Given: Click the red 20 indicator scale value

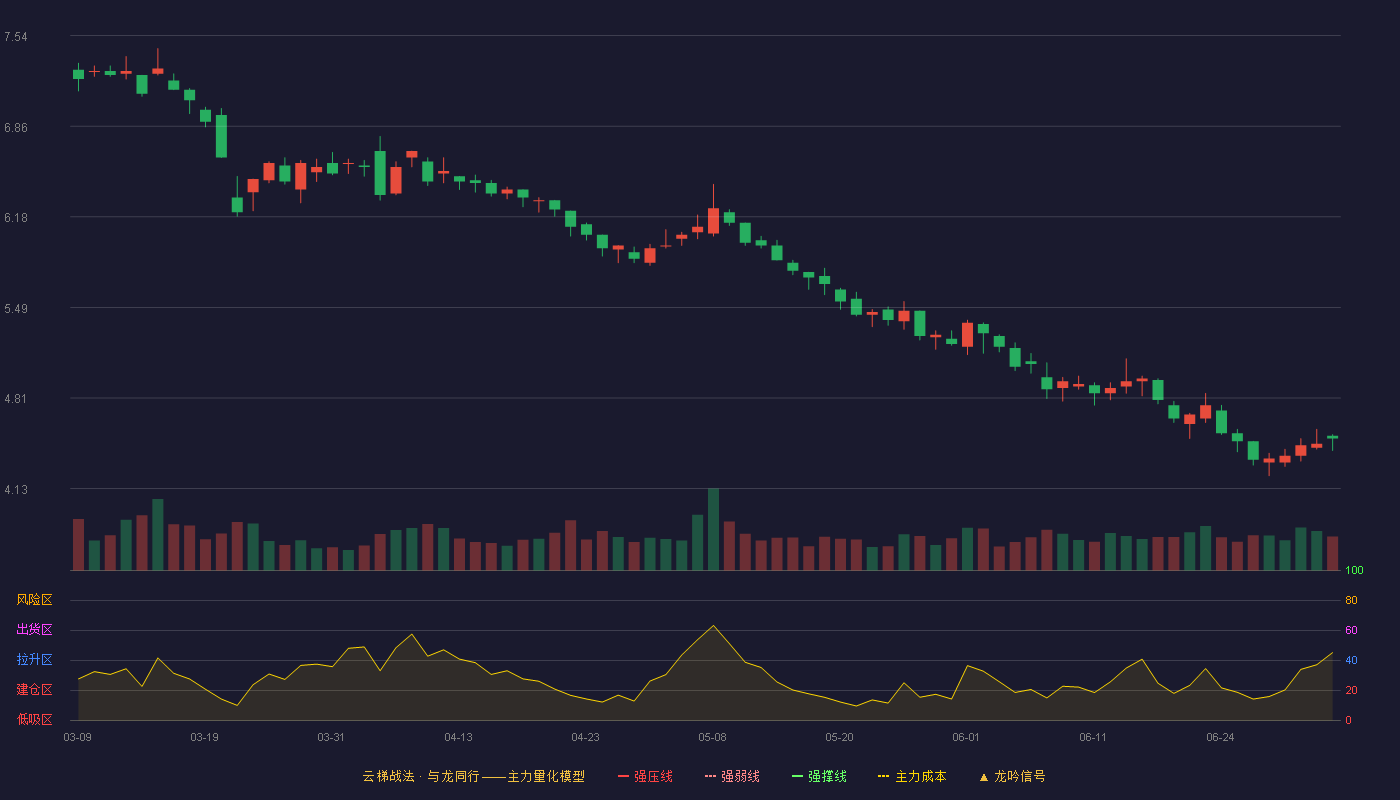Looking at the screenshot, I should [x=1351, y=691].
